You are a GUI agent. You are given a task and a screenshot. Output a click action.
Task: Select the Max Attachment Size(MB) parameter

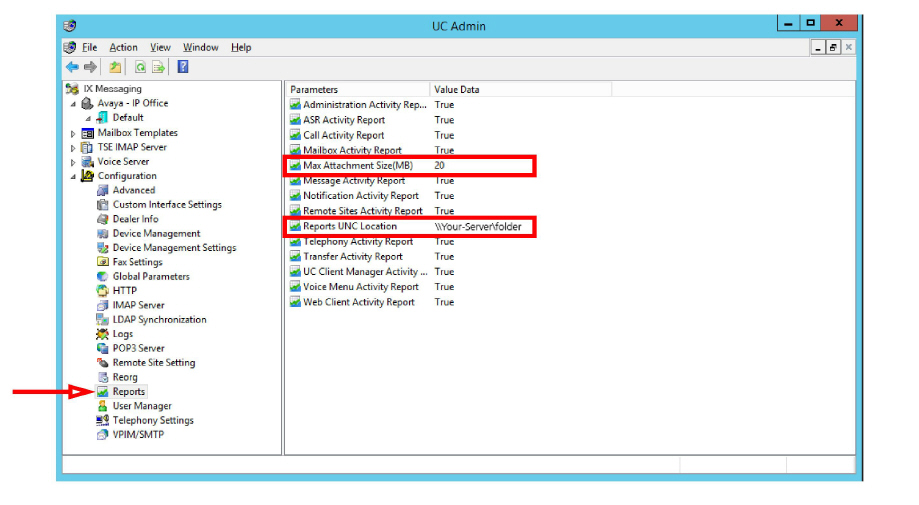[358, 166]
